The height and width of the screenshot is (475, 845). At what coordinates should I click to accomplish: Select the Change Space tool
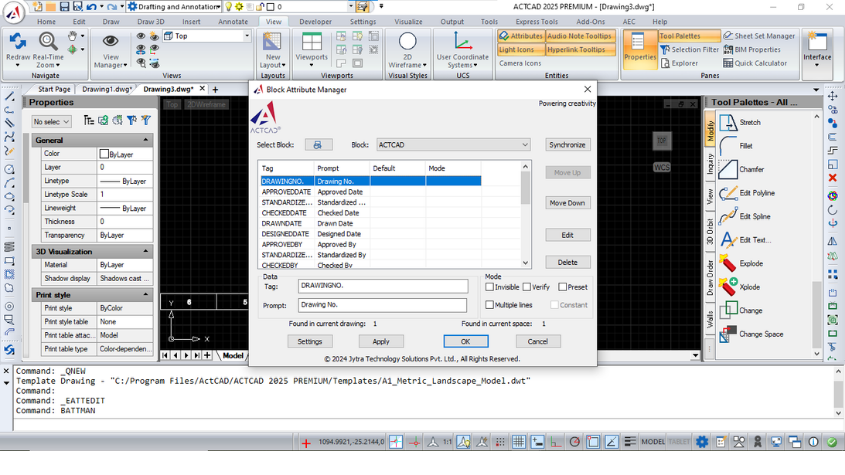click(x=751, y=334)
